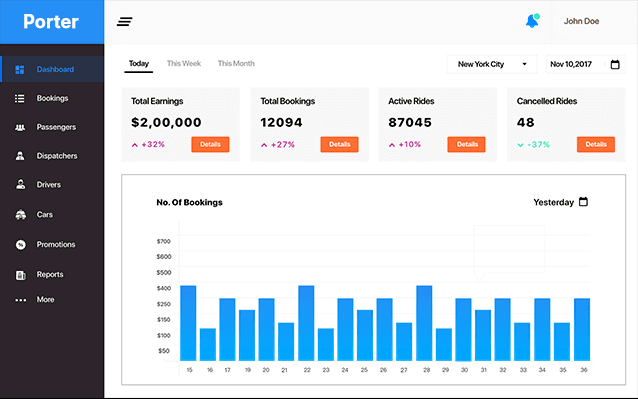Open the New York City dropdown
Screen dimensions: 638x399
[492, 64]
